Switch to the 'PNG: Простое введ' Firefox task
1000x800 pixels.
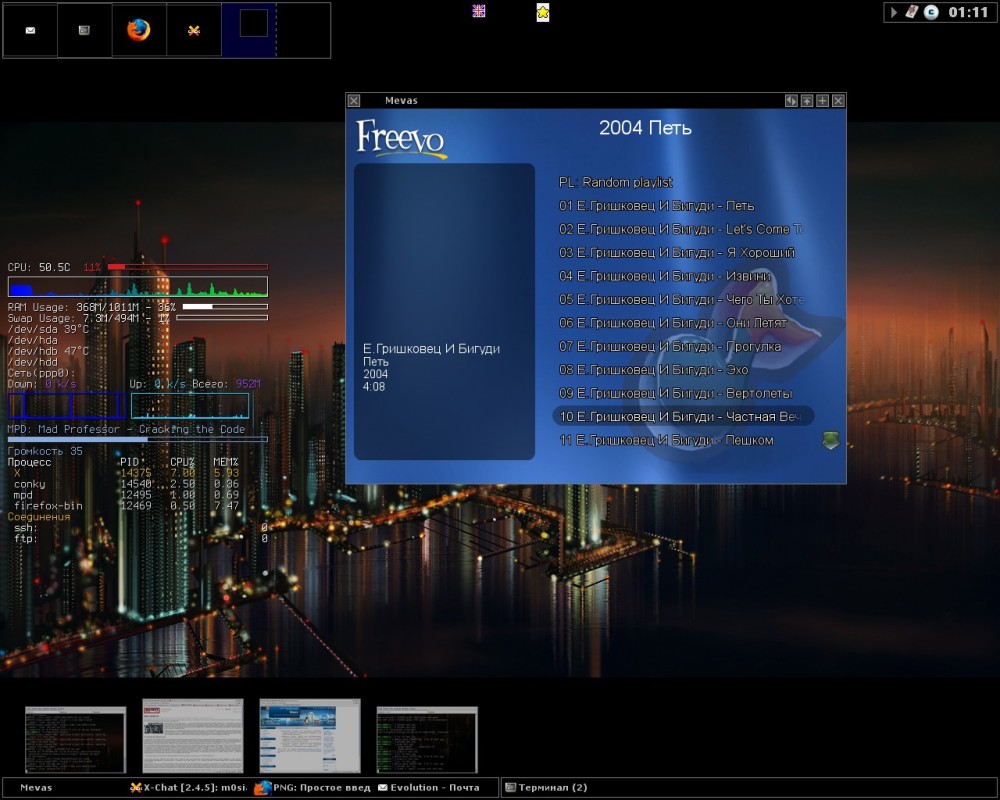coord(312,788)
